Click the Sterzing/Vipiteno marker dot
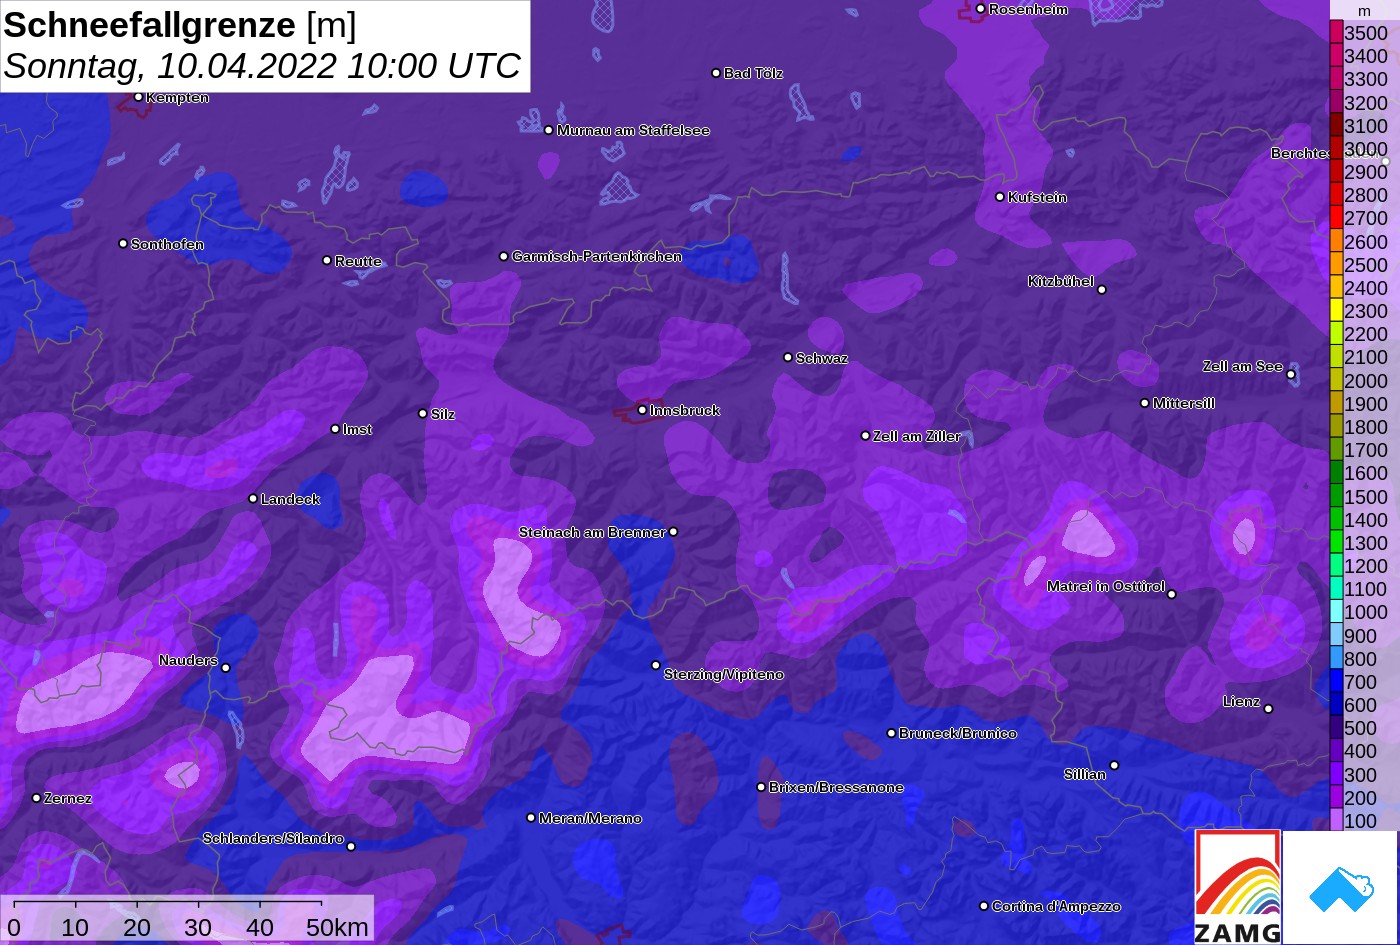The height and width of the screenshot is (945, 1400). click(656, 665)
